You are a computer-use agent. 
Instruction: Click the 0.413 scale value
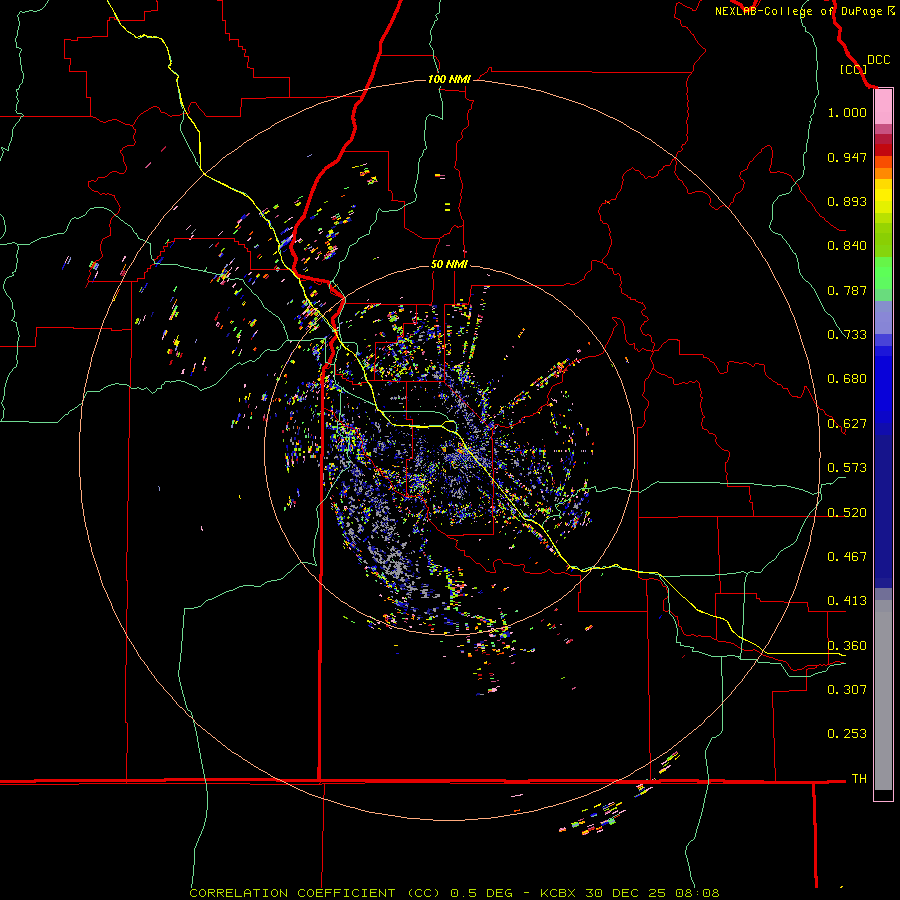click(x=847, y=601)
